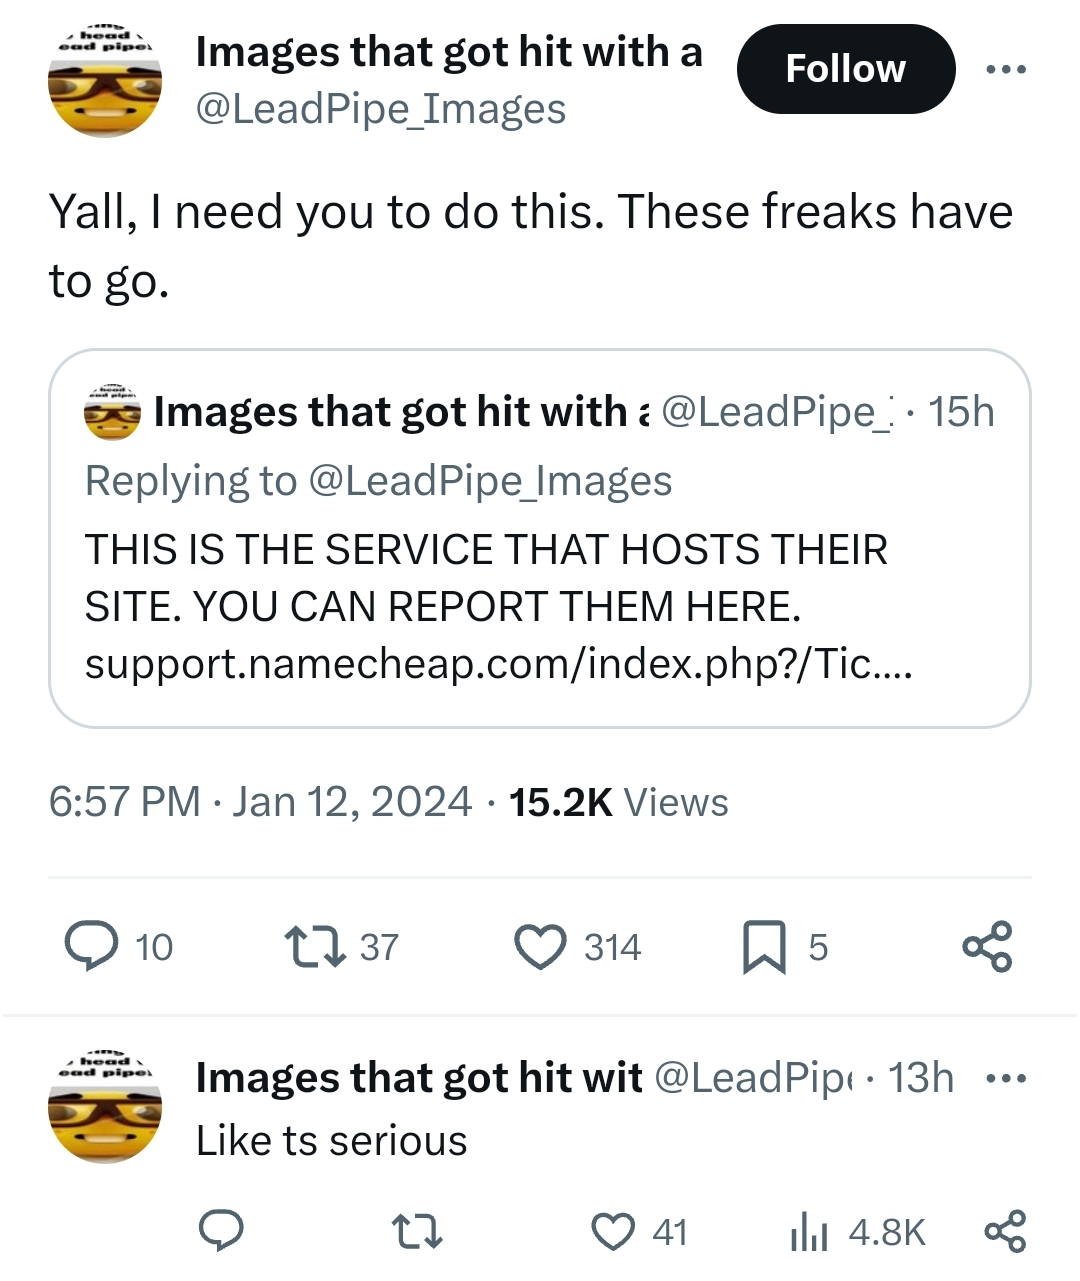Like the "Like ts serious" reply

[612, 1231]
